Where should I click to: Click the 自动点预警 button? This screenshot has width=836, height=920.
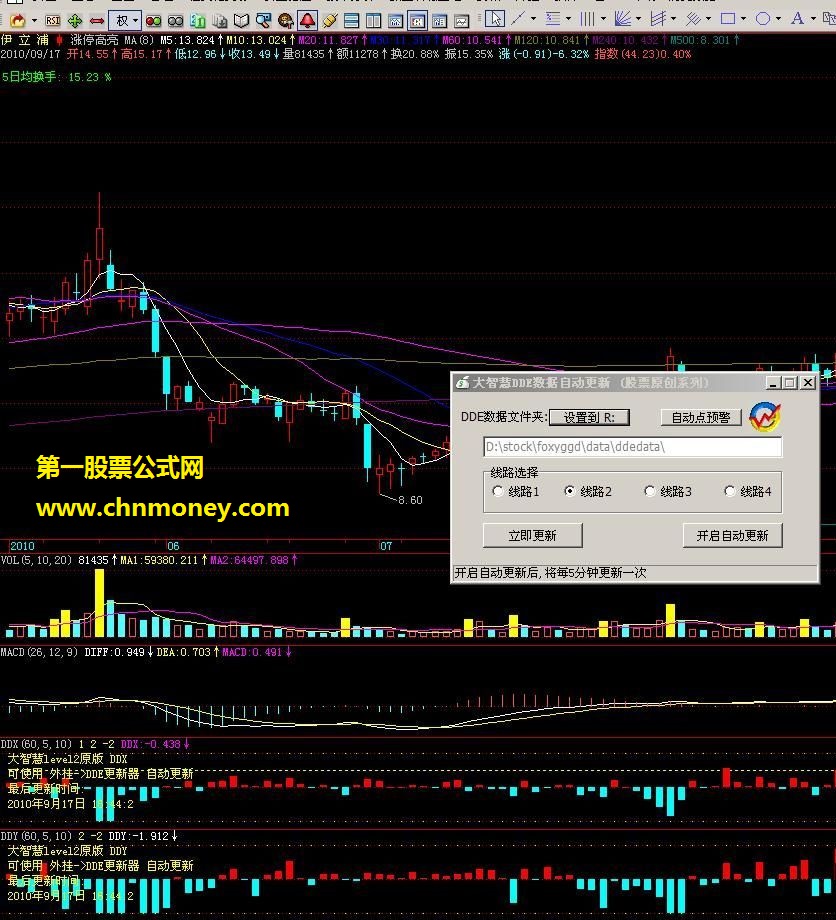pyautogui.click(x=700, y=417)
